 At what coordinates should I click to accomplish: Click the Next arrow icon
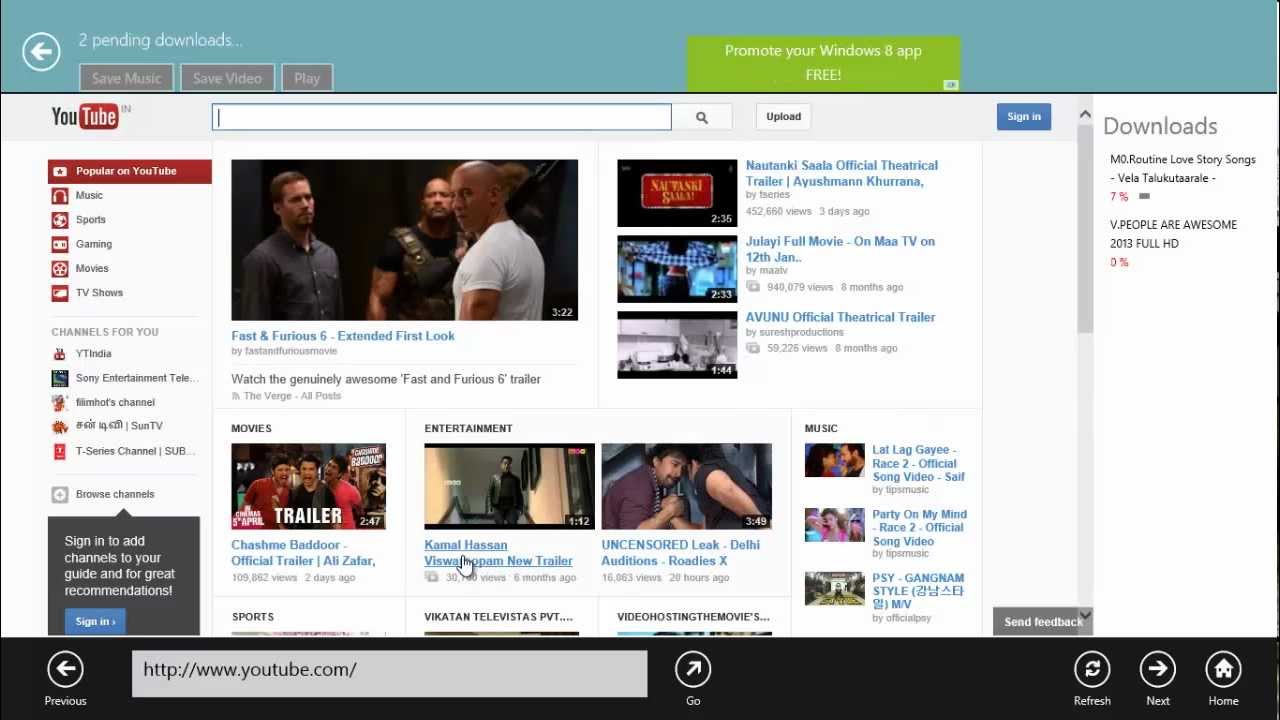tap(1158, 669)
